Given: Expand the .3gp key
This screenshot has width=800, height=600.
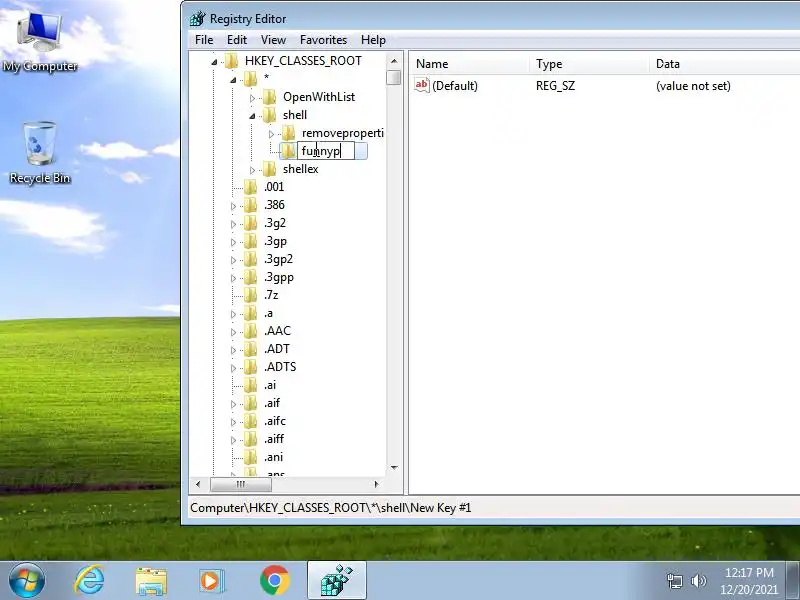Looking at the screenshot, I should (x=233, y=242).
